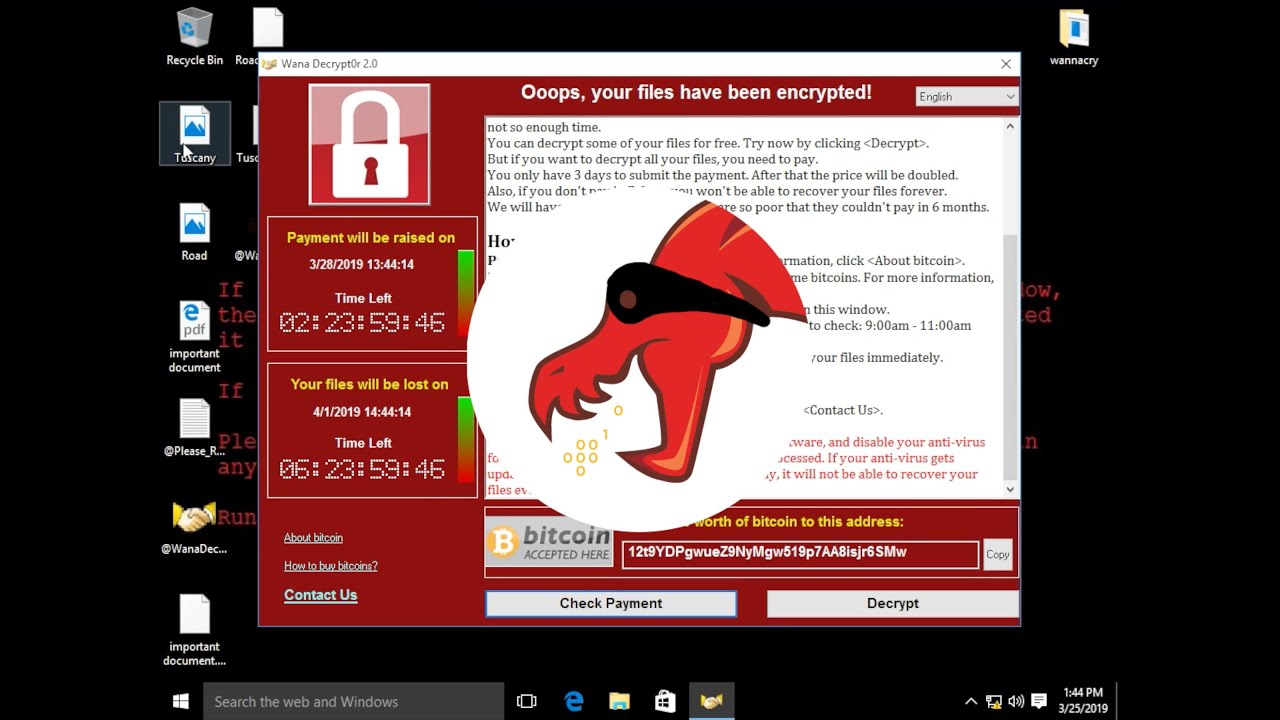The height and width of the screenshot is (720, 1280).
Task: Select the Tuscany image file icon
Action: (194, 133)
